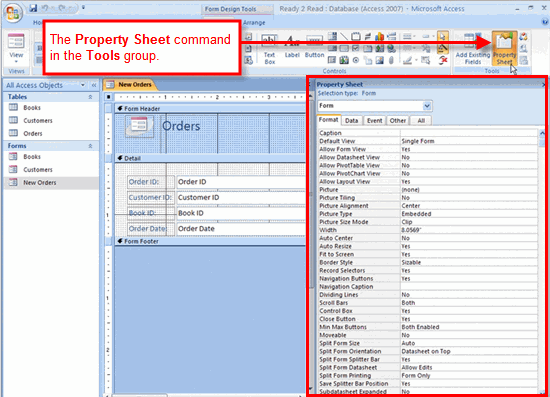Viewport: 550px width, 397px height.
Task: Select the Label control
Action: (292, 46)
